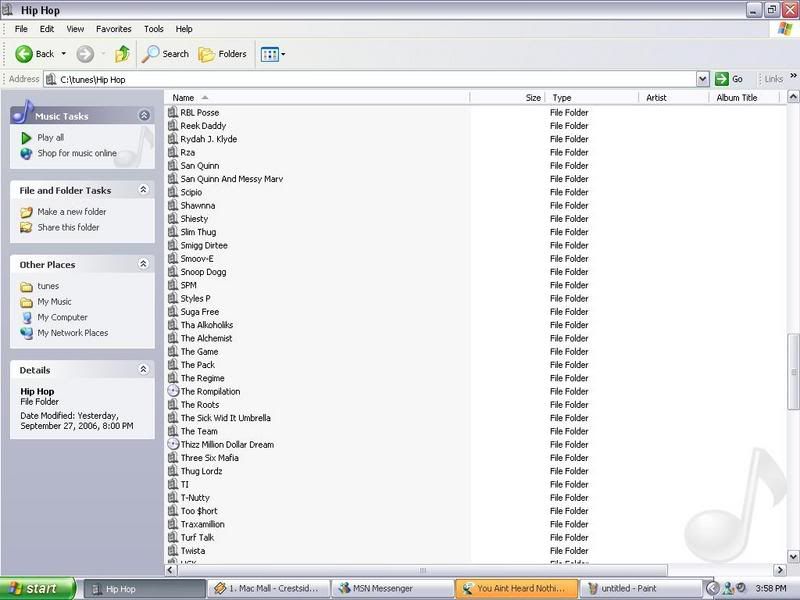
Task: Sort by the Artist column header
Action: (x=674, y=97)
